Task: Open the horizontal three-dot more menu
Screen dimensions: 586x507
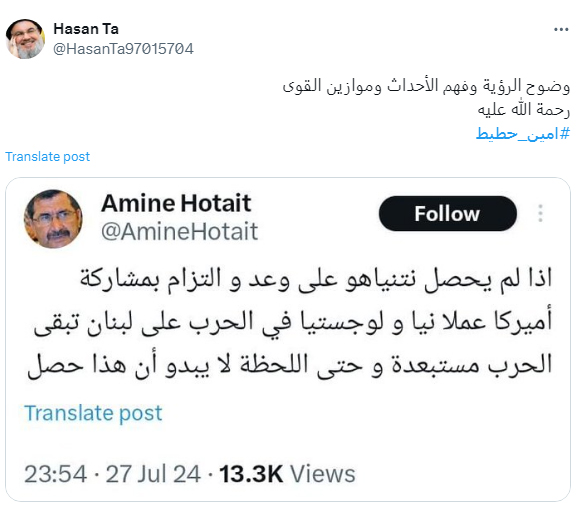Action: point(561,29)
